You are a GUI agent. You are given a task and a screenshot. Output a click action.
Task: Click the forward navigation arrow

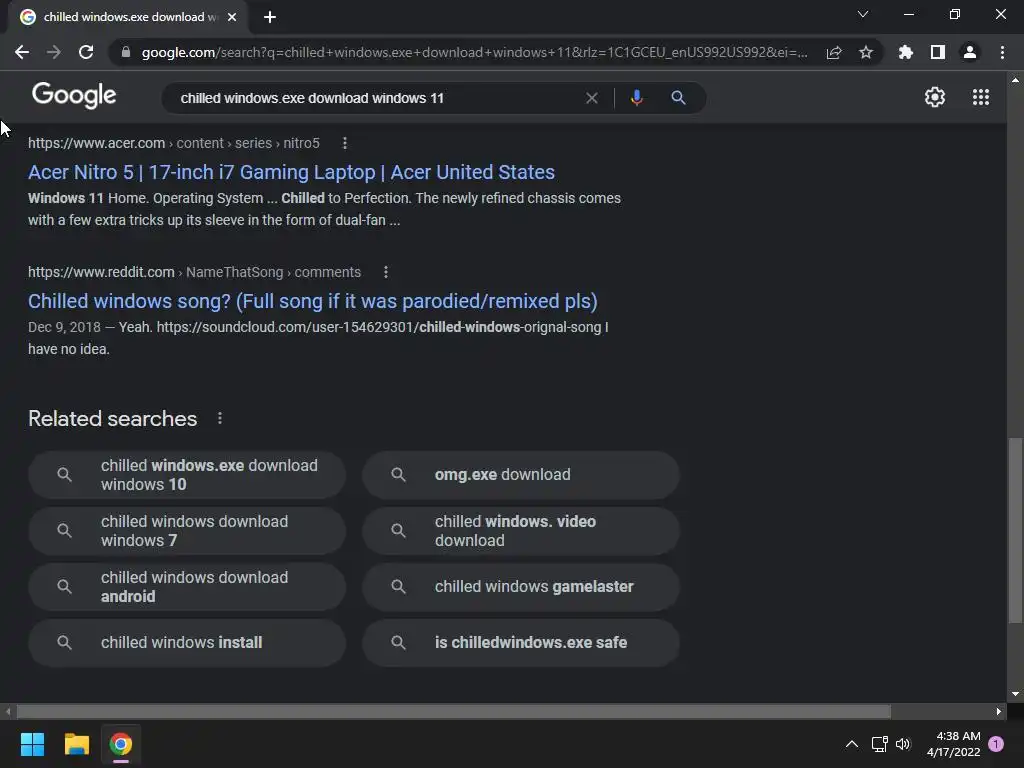click(54, 52)
